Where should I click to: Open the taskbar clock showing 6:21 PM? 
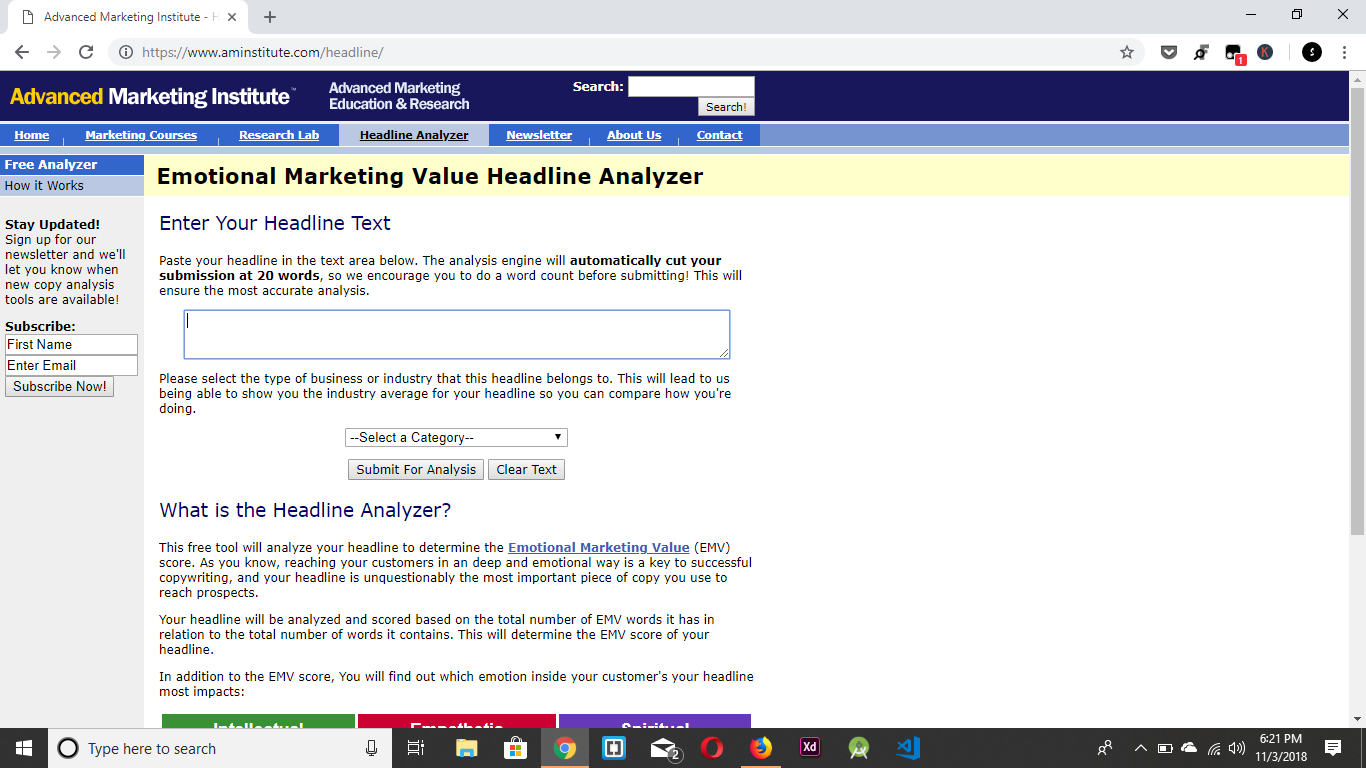click(x=1280, y=748)
